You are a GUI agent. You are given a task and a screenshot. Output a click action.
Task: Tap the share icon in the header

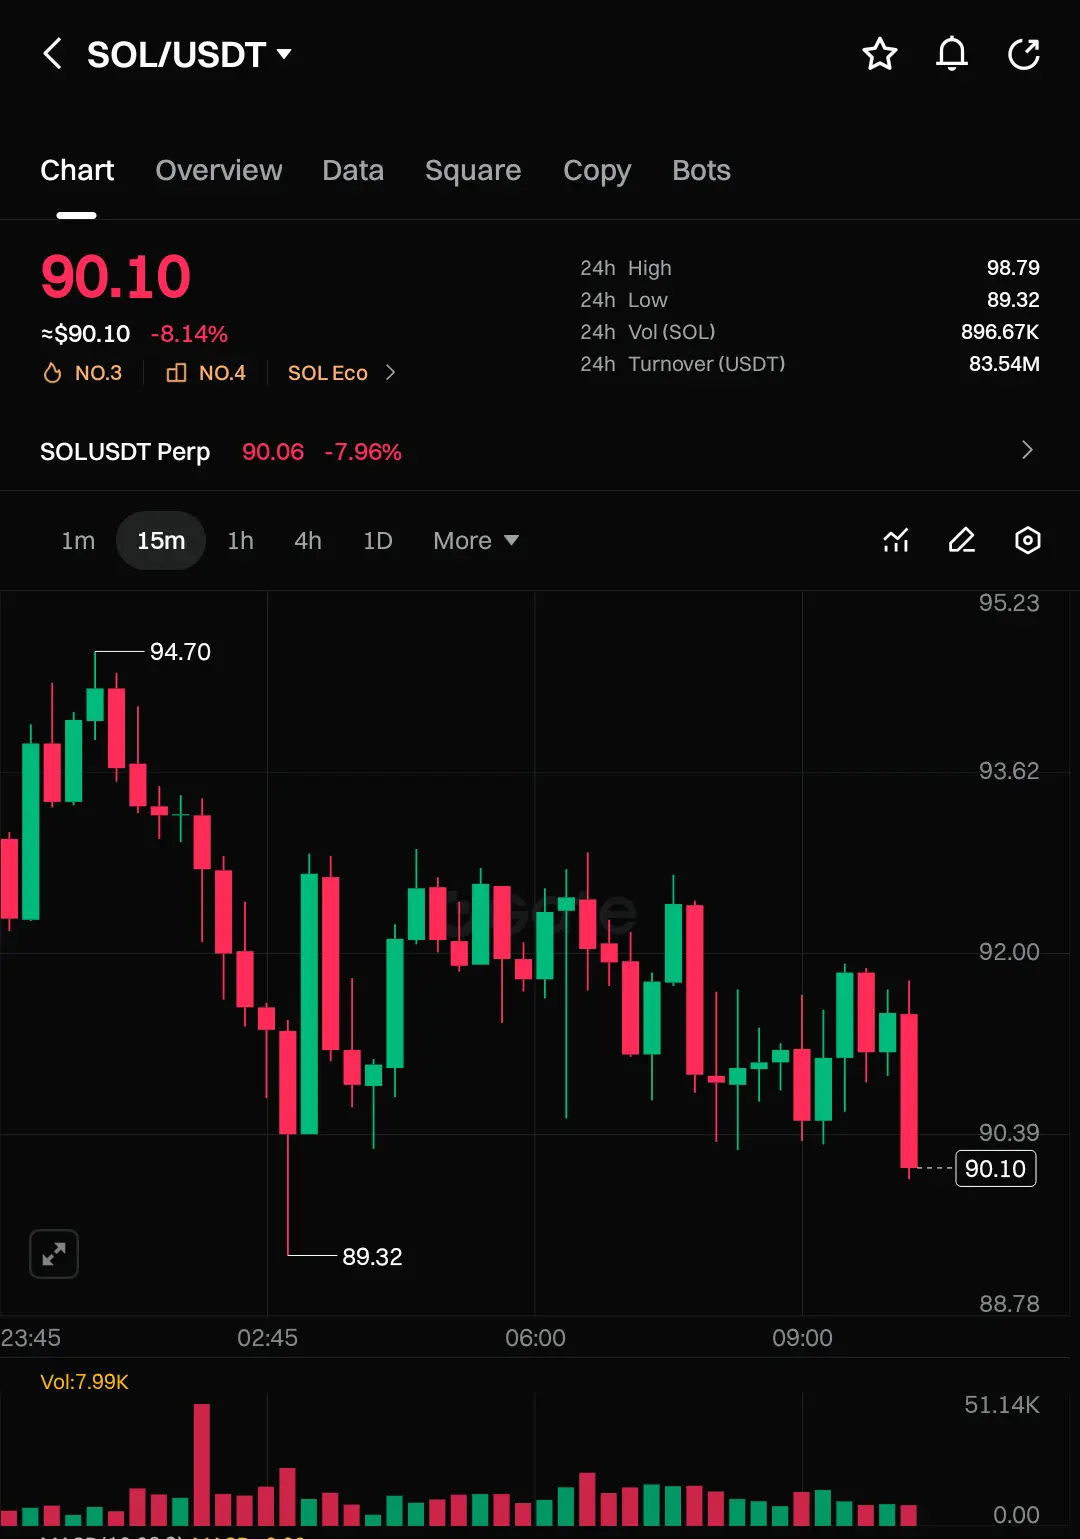click(x=1024, y=54)
